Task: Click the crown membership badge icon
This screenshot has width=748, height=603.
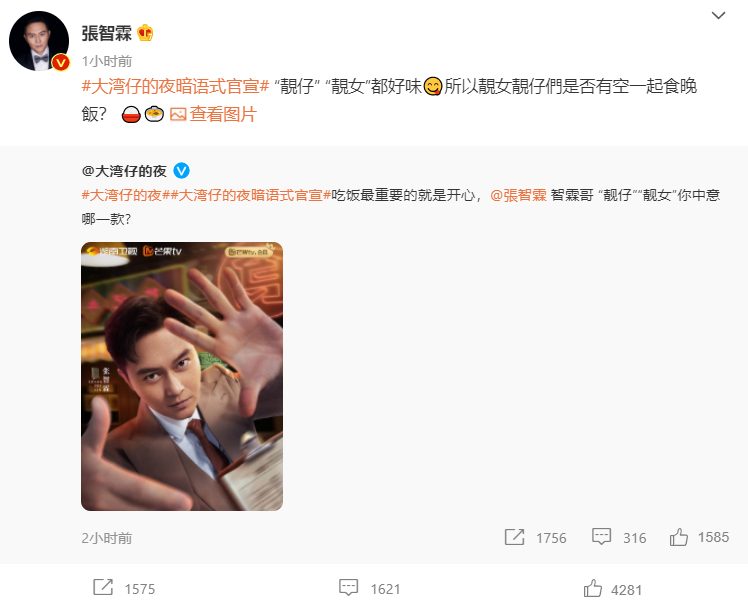Action: [x=145, y=33]
